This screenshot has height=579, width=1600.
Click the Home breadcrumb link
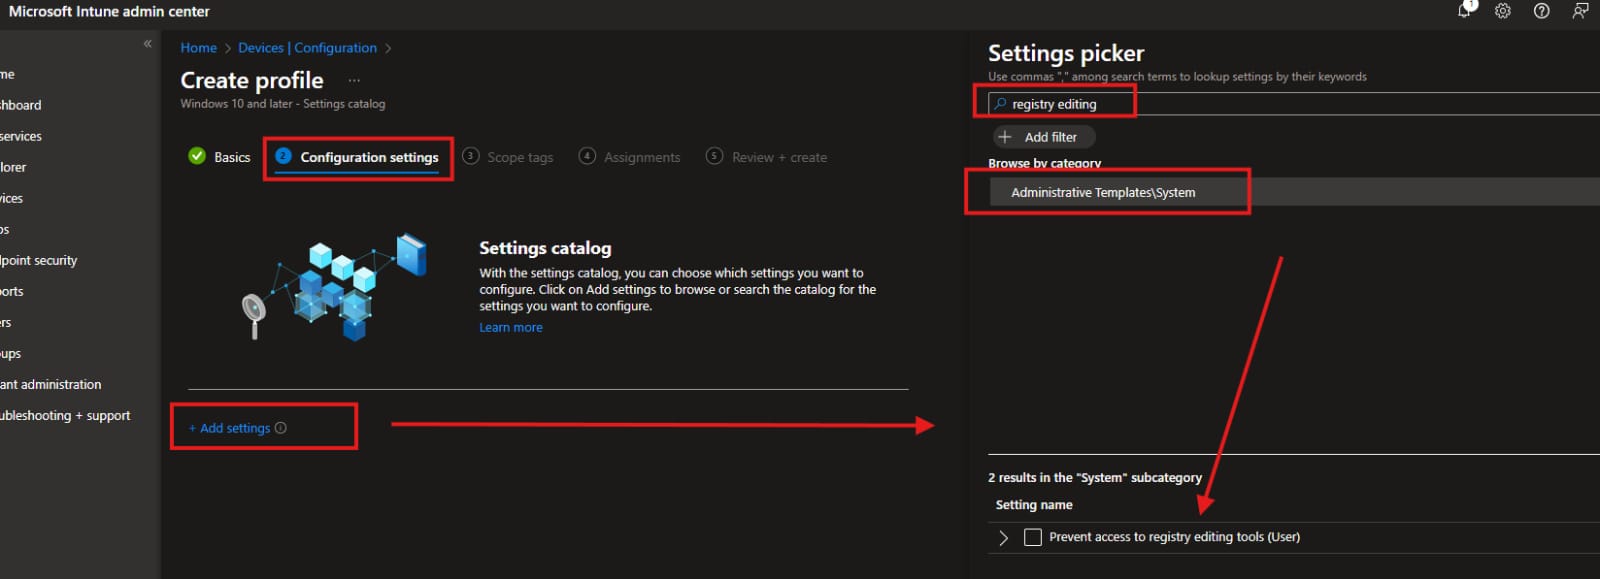point(198,47)
